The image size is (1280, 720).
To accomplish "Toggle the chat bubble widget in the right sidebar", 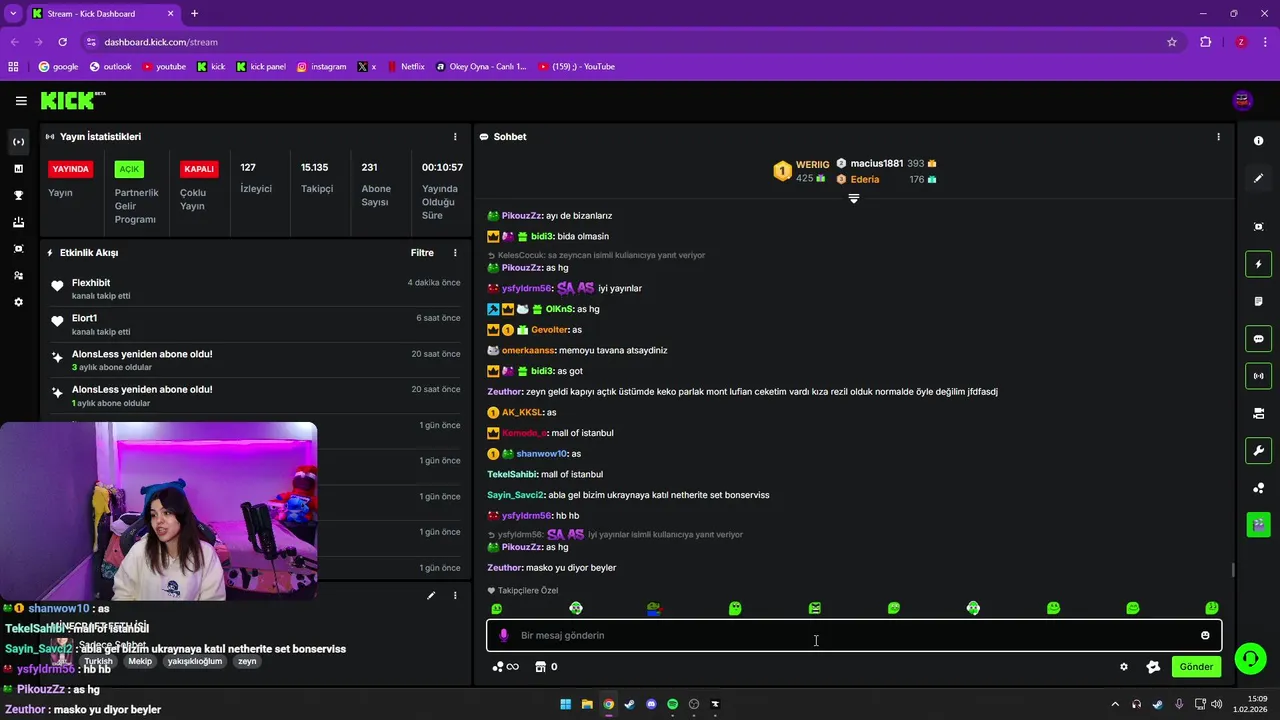I will click(x=1258, y=339).
